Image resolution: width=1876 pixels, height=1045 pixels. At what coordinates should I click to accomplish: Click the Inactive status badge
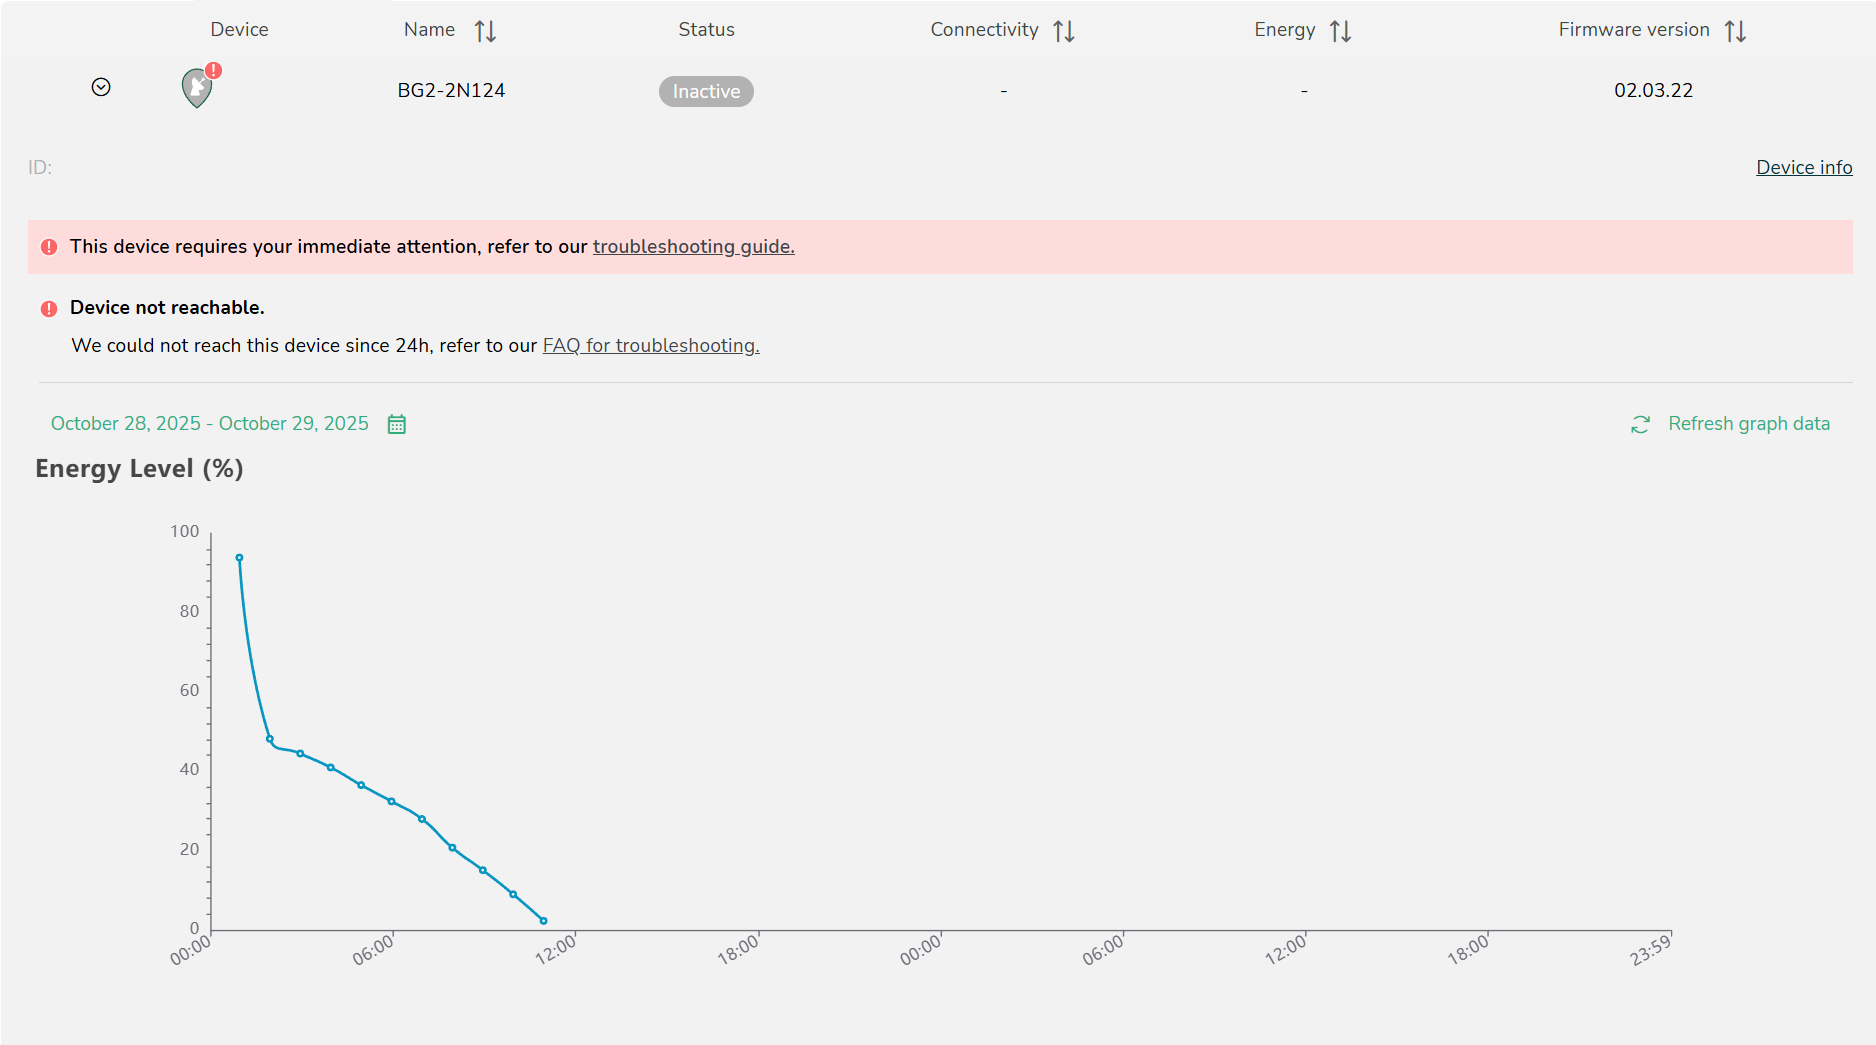(x=706, y=92)
